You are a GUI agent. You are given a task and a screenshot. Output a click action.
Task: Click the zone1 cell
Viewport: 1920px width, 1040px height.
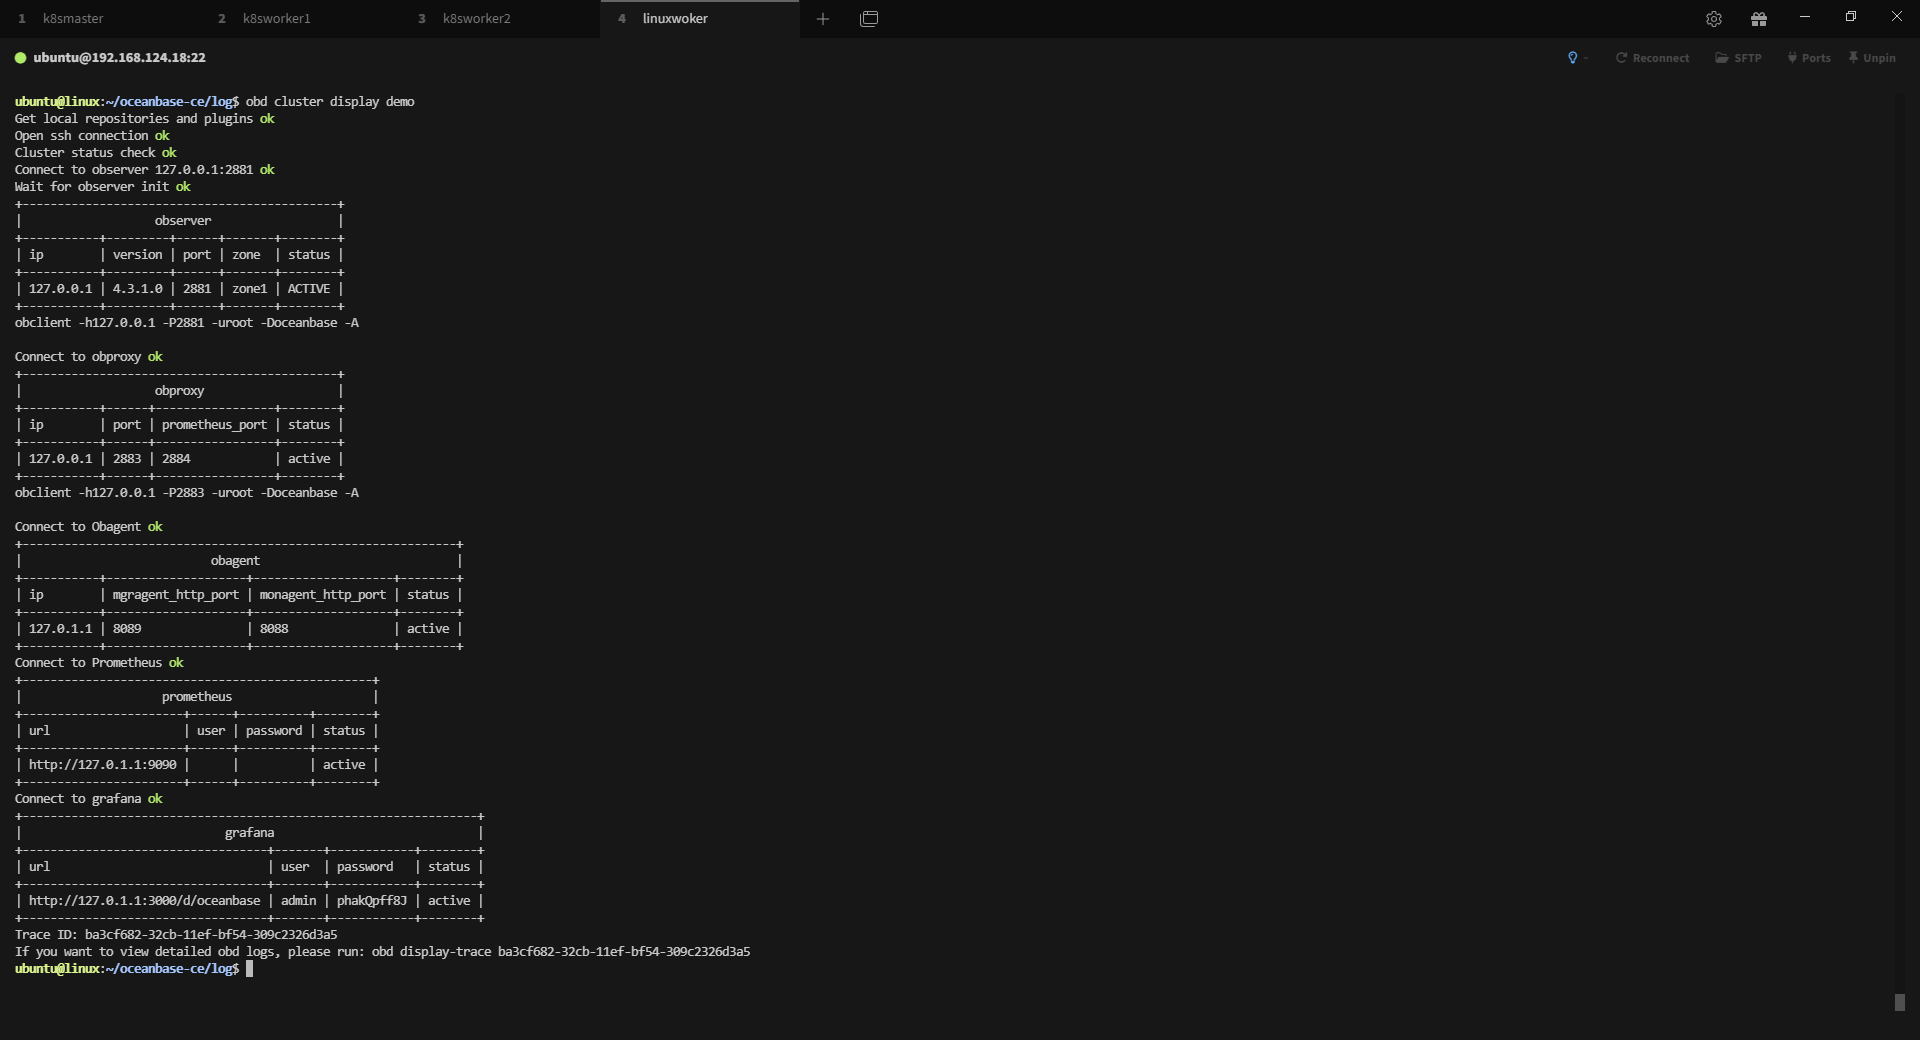point(250,289)
